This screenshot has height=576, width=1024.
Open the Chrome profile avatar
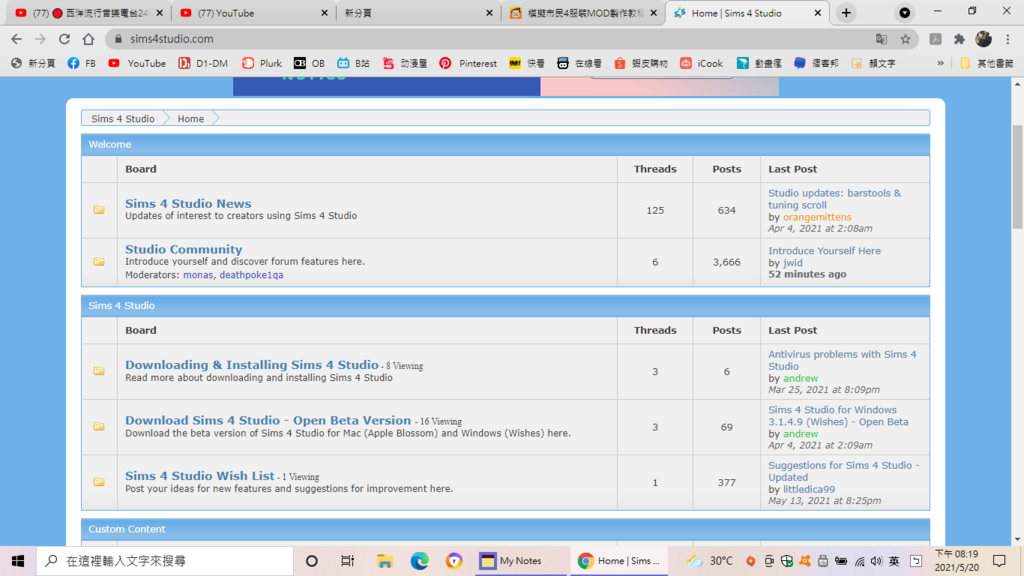(x=984, y=39)
